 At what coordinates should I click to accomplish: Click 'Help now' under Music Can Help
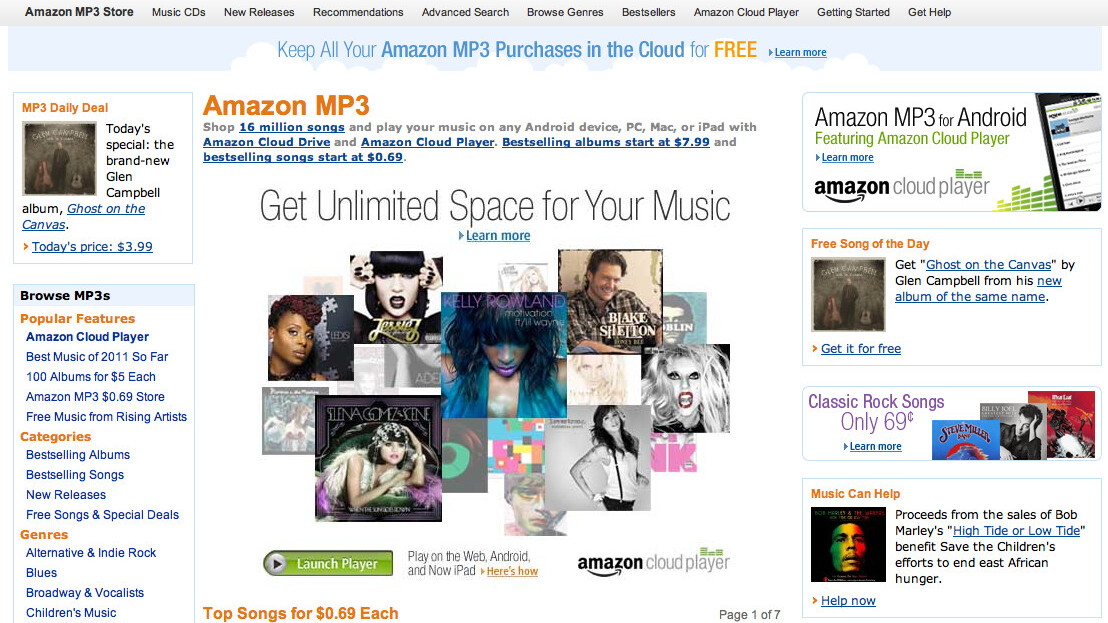pyautogui.click(x=848, y=600)
